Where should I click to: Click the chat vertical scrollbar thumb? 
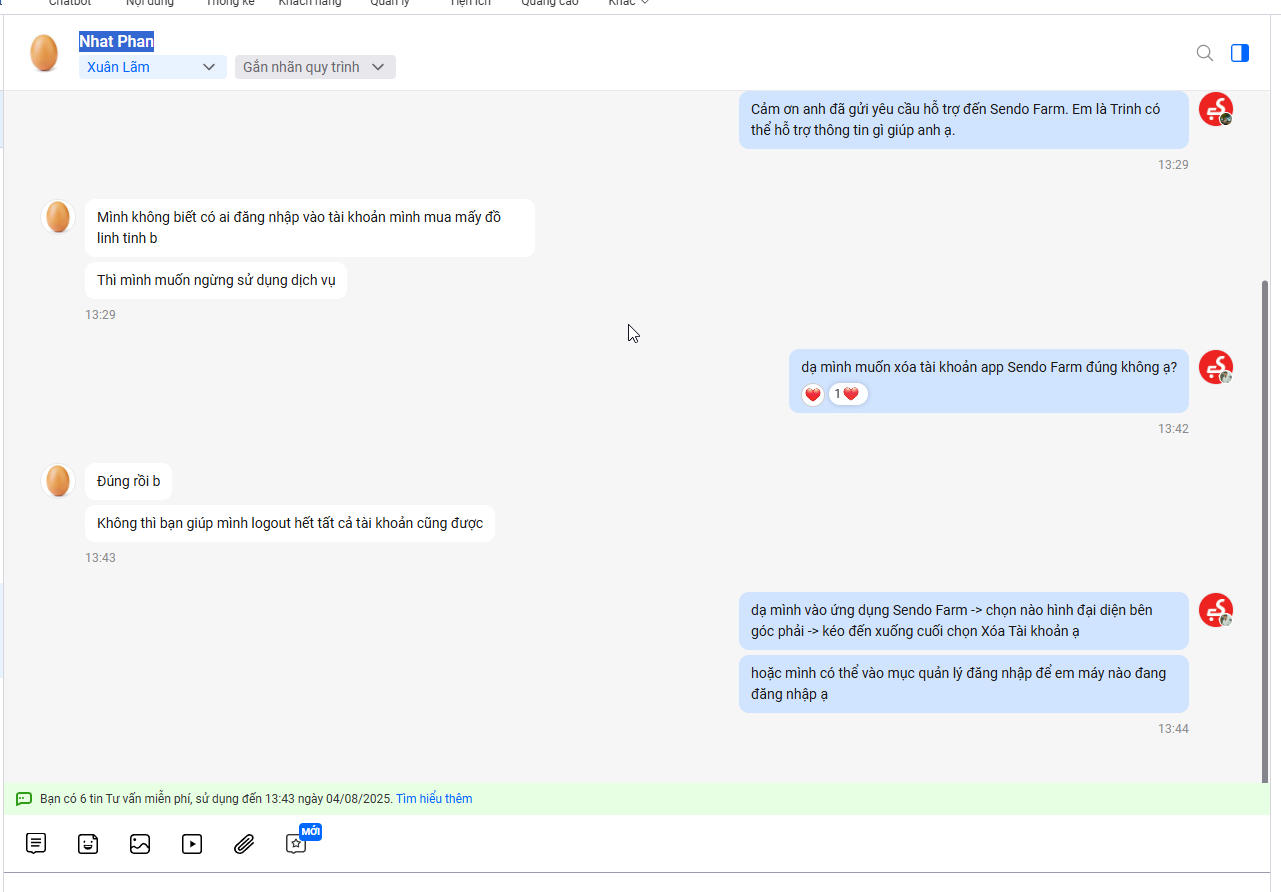(x=1266, y=531)
